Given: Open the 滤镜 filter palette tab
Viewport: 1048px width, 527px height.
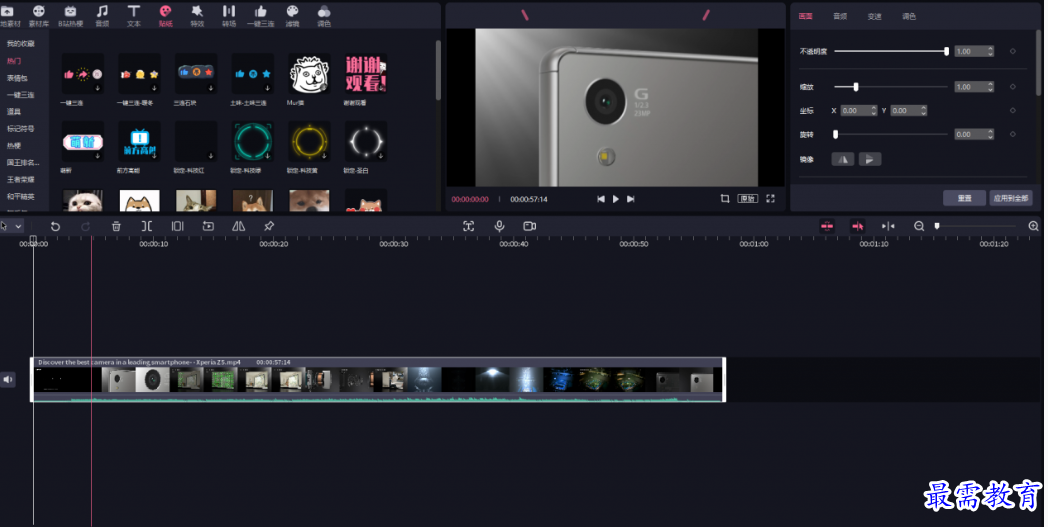Looking at the screenshot, I should tap(292, 15).
